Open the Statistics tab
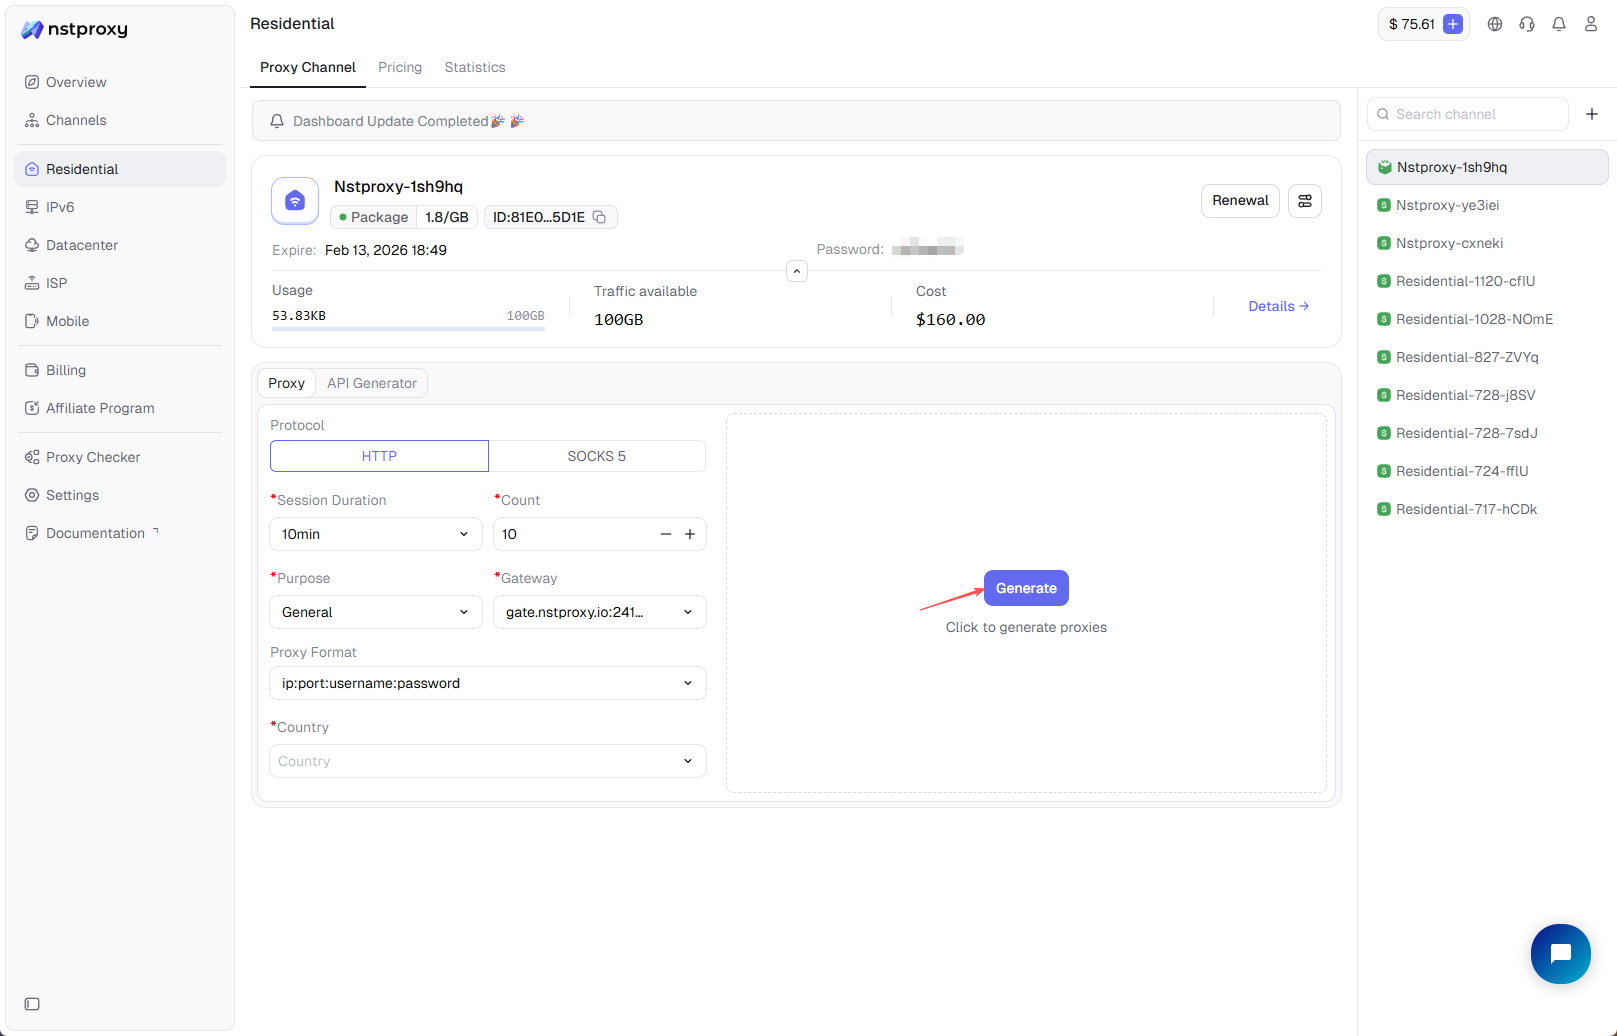Screen dimensions: 1617x1036 point(475,67)
